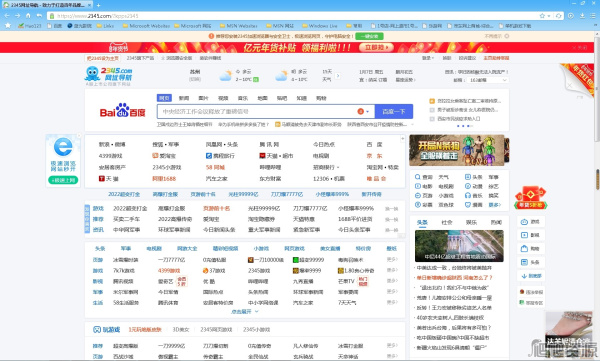
Task: Open the 天猫·超市 link with red icon
Action: click(x=276, y=156)
